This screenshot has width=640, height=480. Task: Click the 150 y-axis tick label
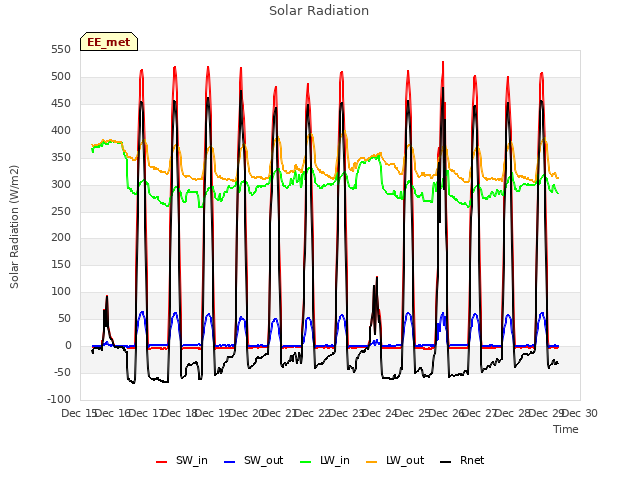point(61,264)
